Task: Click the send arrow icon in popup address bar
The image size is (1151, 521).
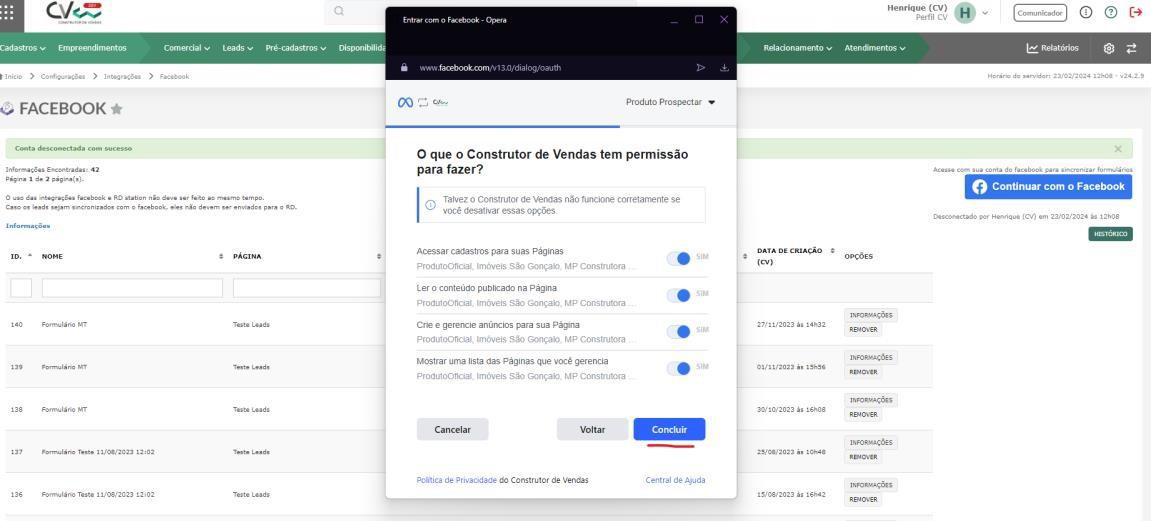Action: (700, 68)
